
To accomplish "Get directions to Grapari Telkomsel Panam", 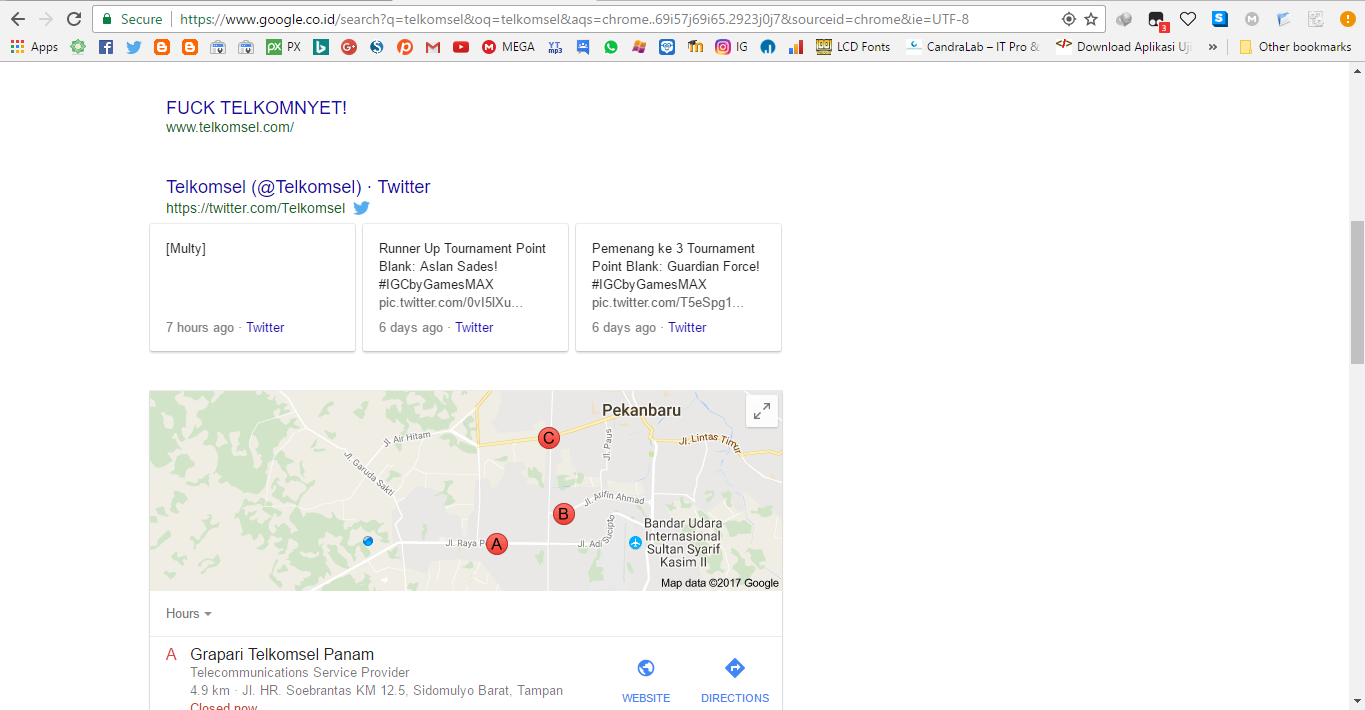I will click(x=735, y=680).
